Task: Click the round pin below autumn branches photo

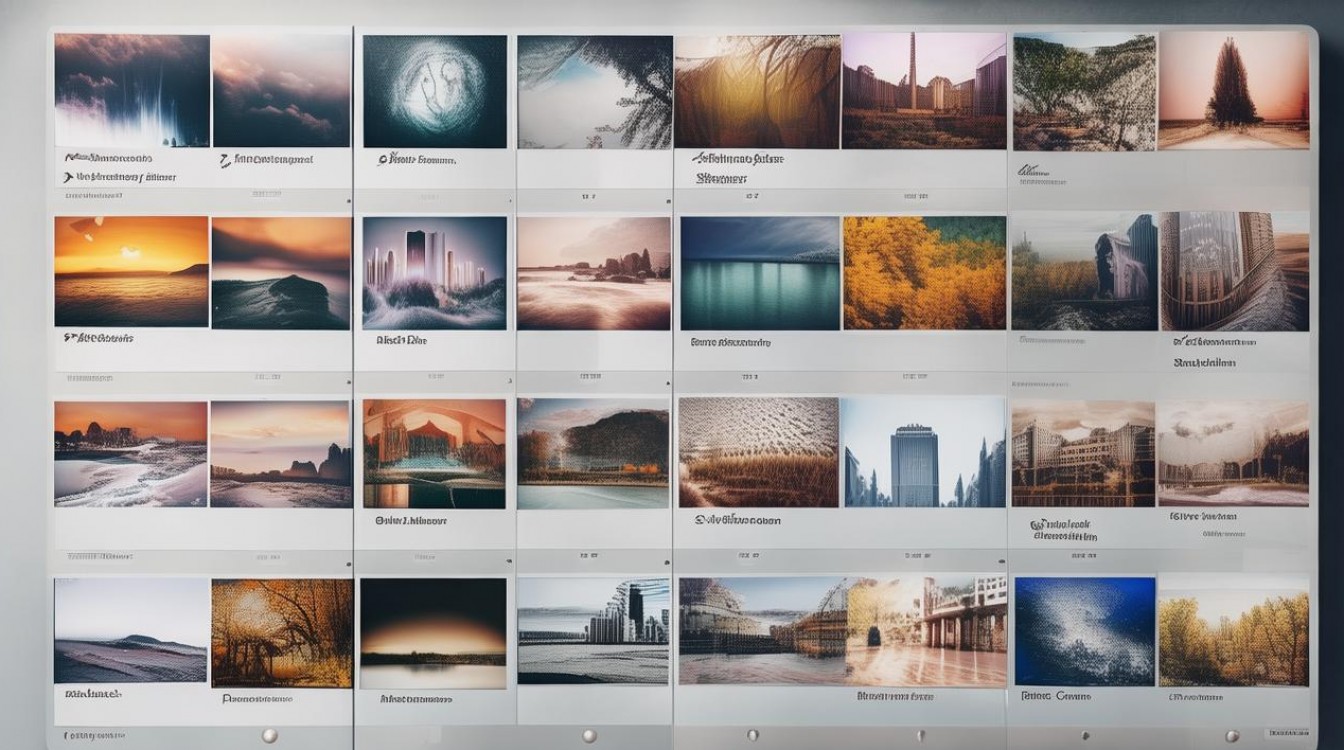Action: [268, 736]
